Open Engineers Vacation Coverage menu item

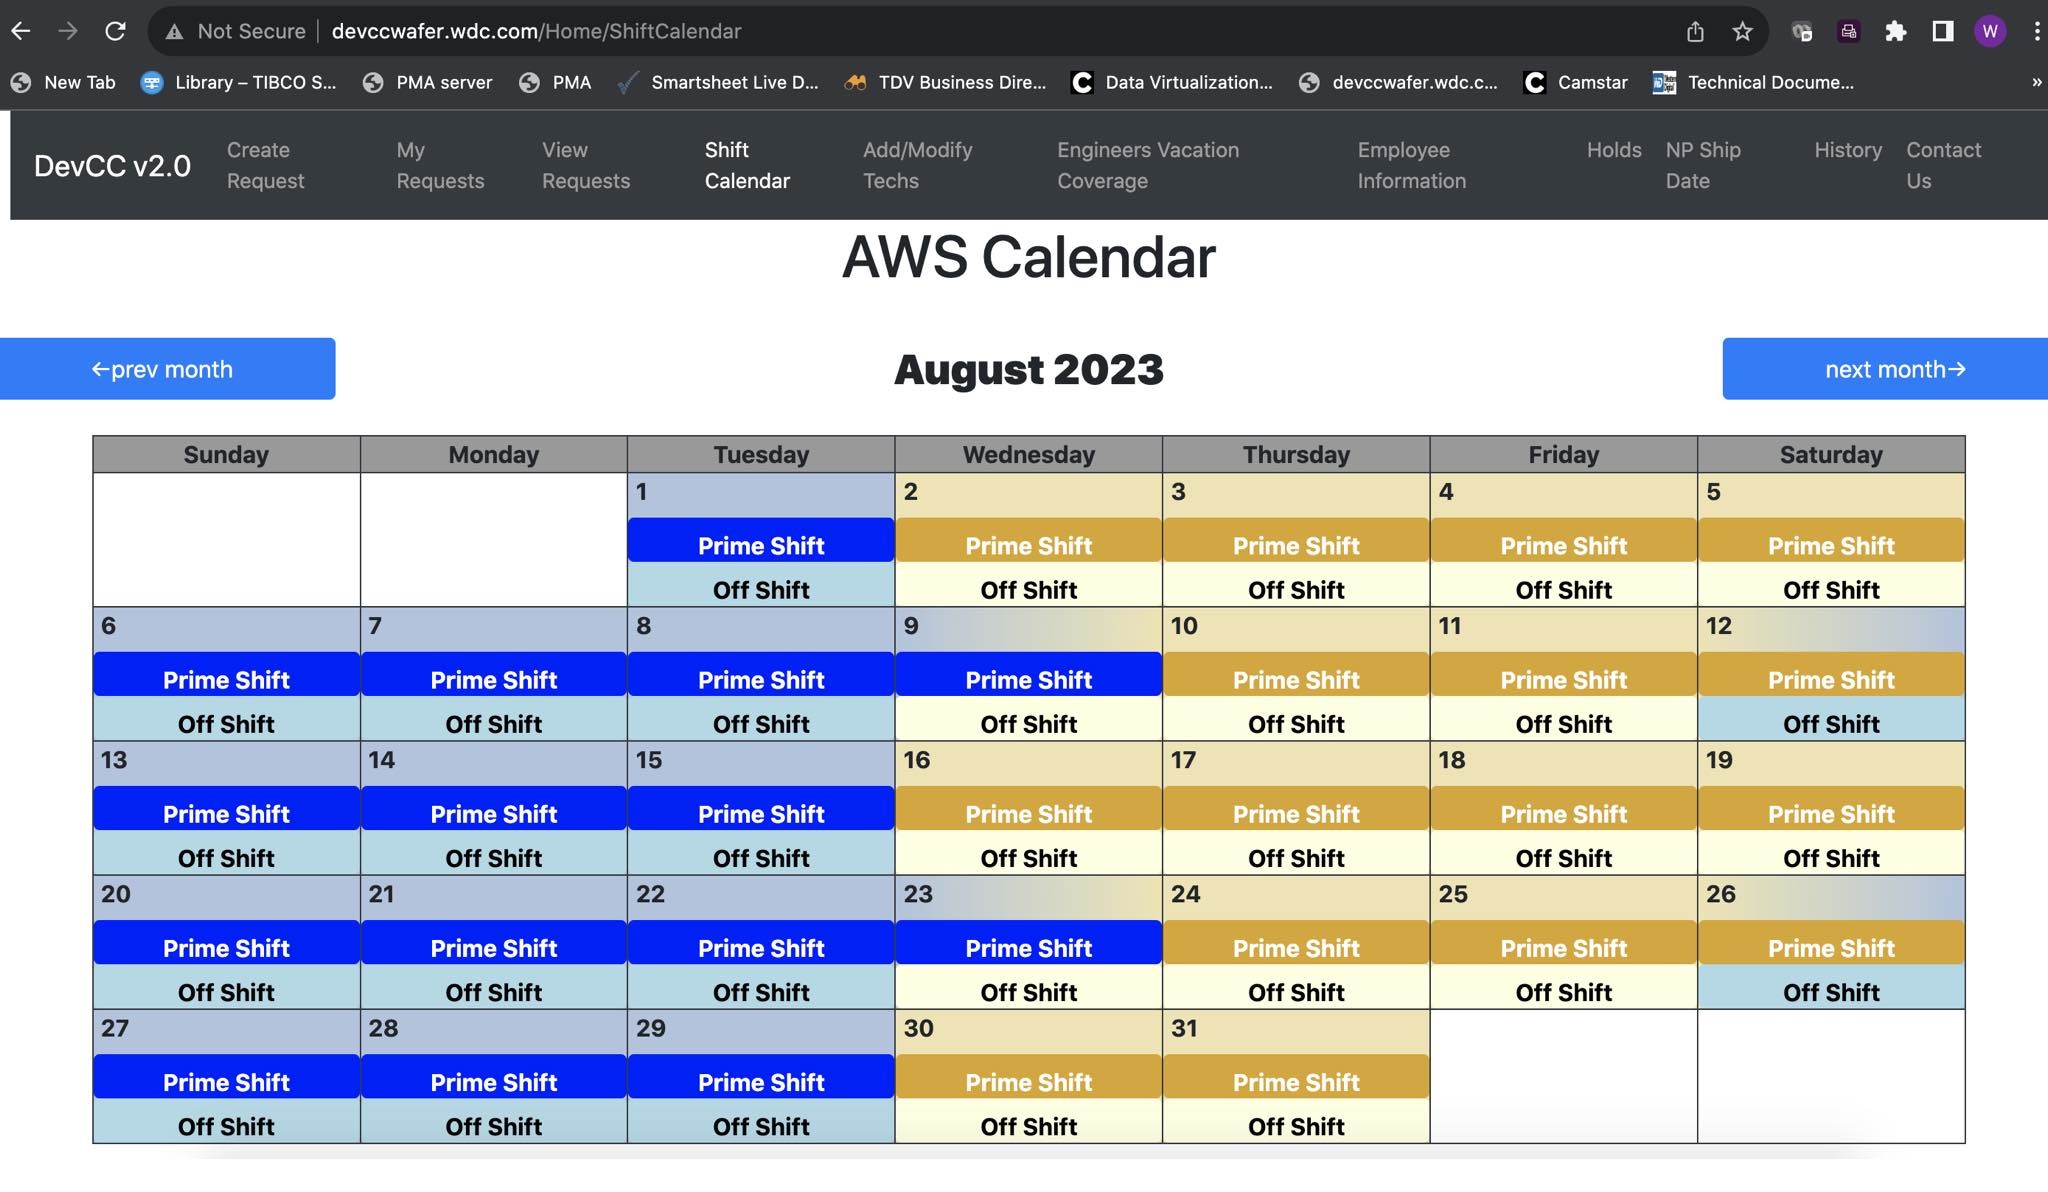point(1148,165)
